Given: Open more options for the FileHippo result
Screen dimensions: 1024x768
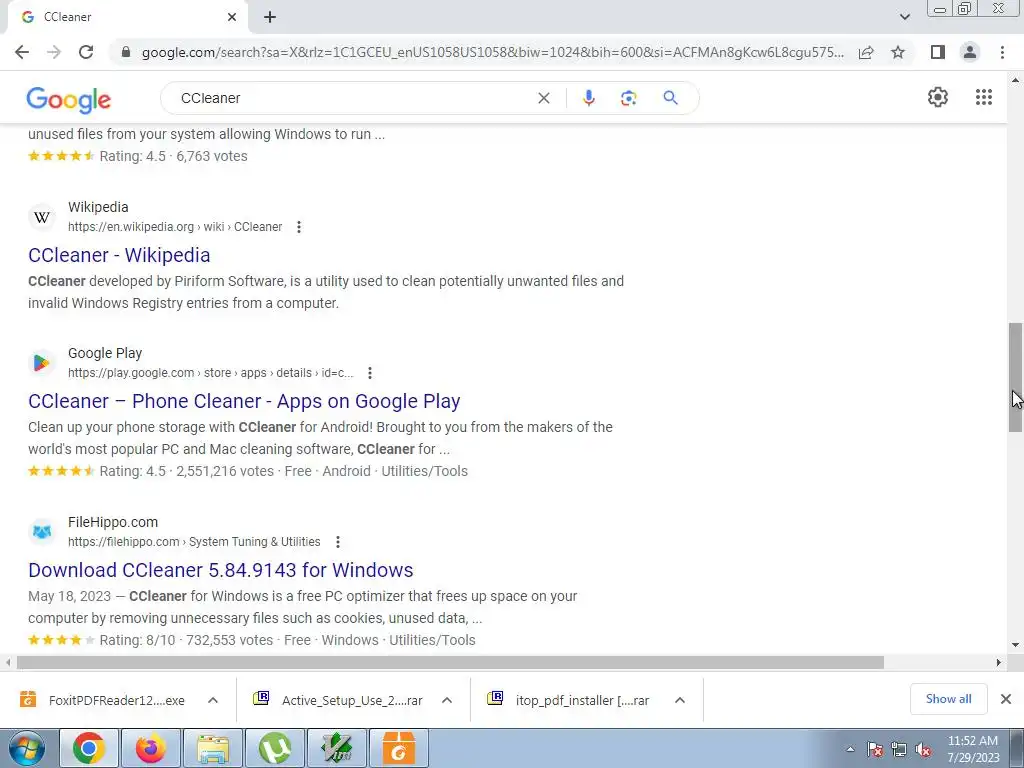Looking at the screenshot, I should [x=338, y=542].
